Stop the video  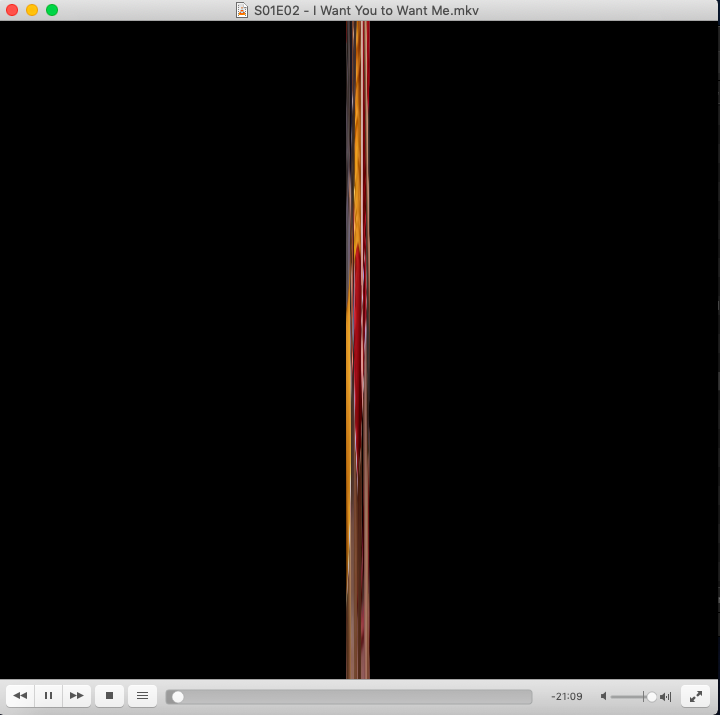click(x=109, y=696)
